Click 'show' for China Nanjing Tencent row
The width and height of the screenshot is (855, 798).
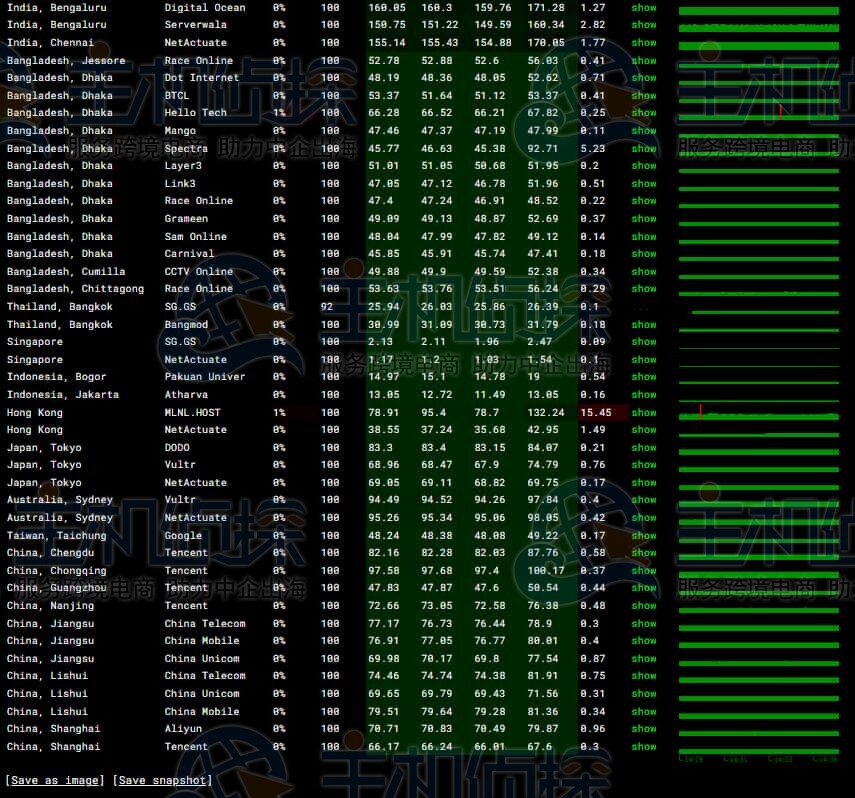[644, 606]
